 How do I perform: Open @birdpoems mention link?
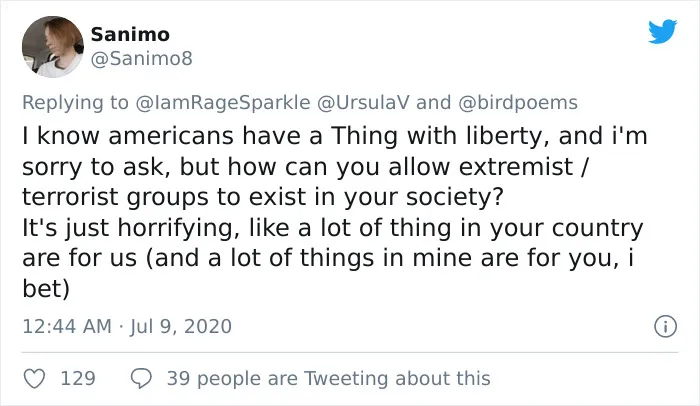coord(518,103)
